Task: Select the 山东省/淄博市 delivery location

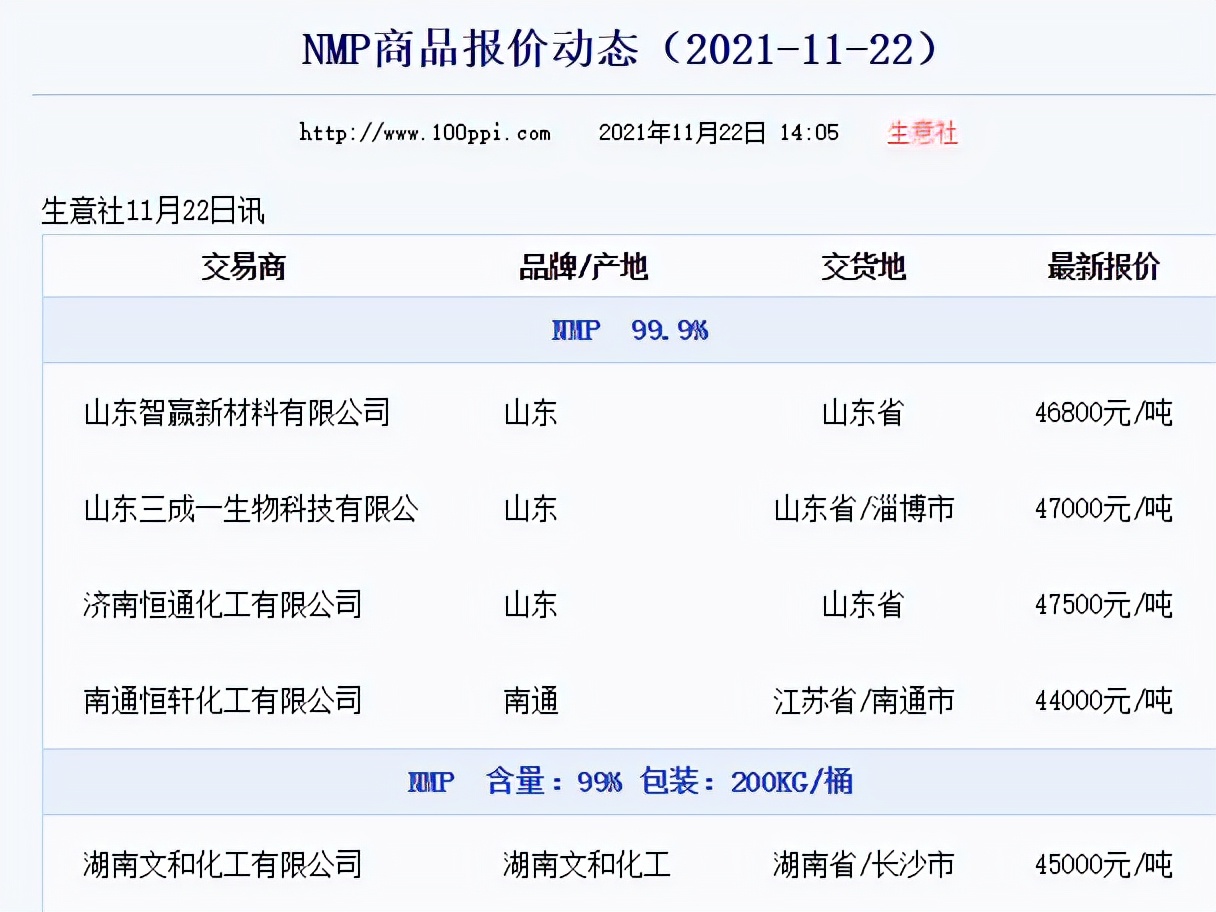Action: click(867, 509)
